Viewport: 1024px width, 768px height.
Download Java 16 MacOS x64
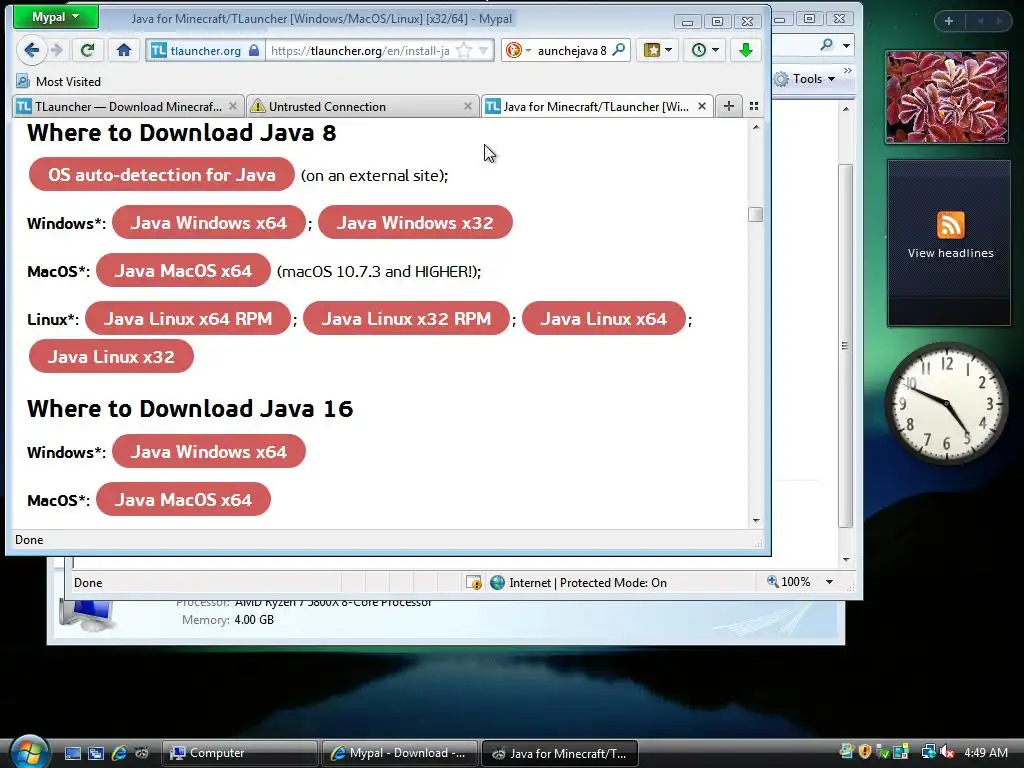(x=183, y=500)
